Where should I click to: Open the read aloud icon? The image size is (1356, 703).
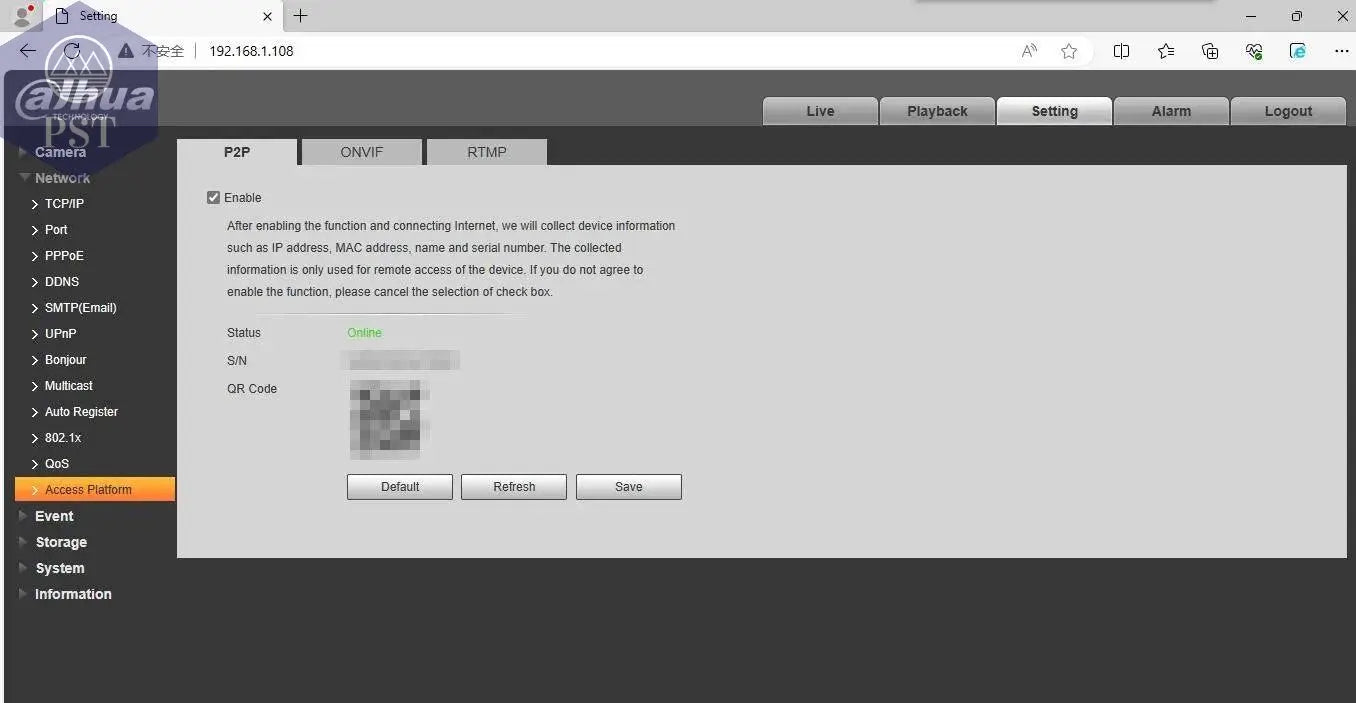(1029, 51)
